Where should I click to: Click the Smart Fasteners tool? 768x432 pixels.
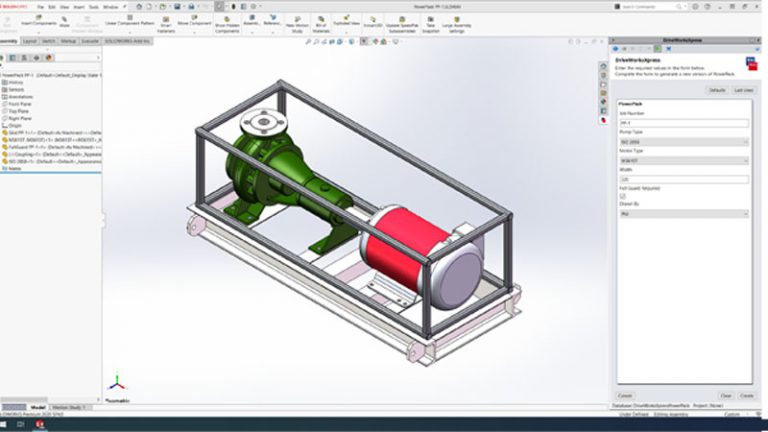(166, 24)
